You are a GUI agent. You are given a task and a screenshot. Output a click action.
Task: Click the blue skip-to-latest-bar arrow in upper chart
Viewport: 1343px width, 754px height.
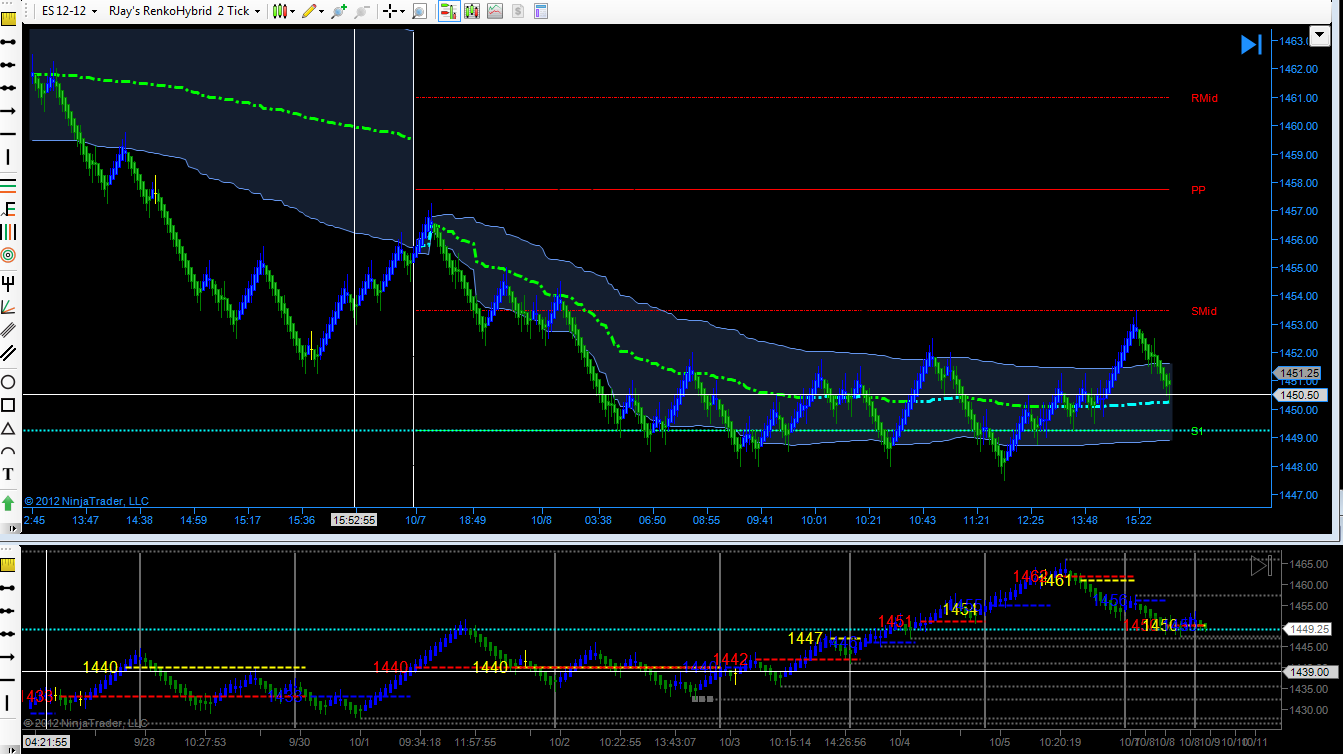tap(1251, 44)
